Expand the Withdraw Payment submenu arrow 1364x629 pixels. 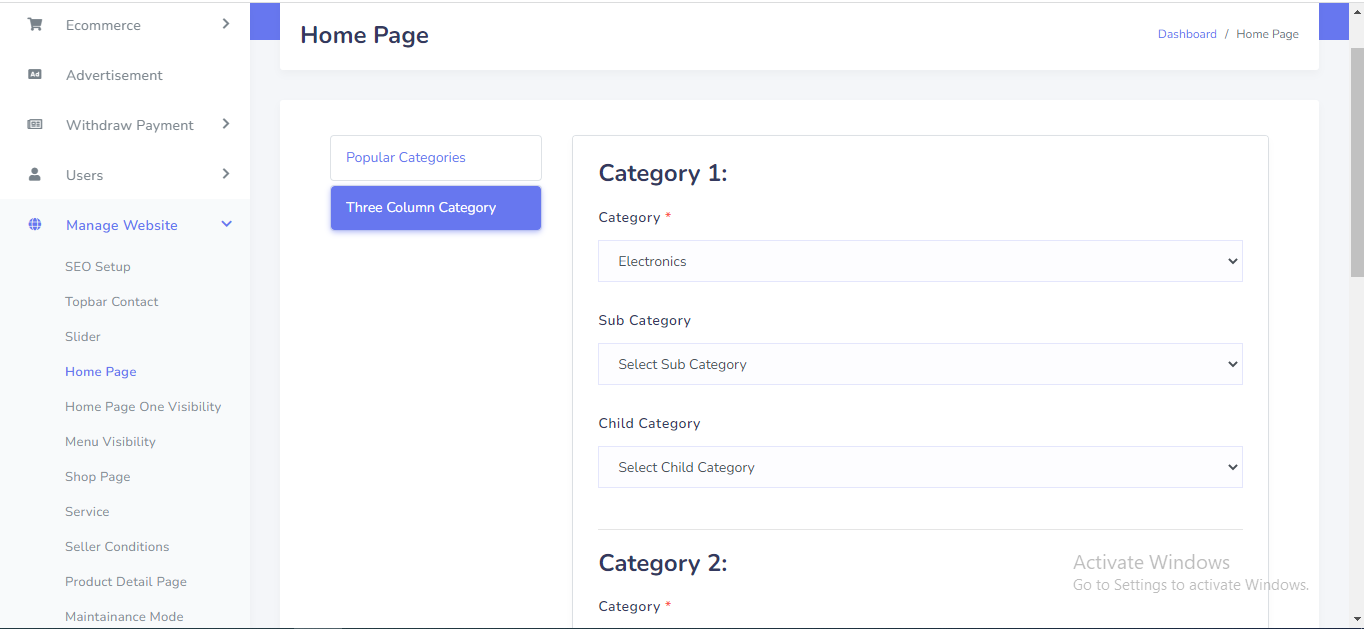point(226,124)
